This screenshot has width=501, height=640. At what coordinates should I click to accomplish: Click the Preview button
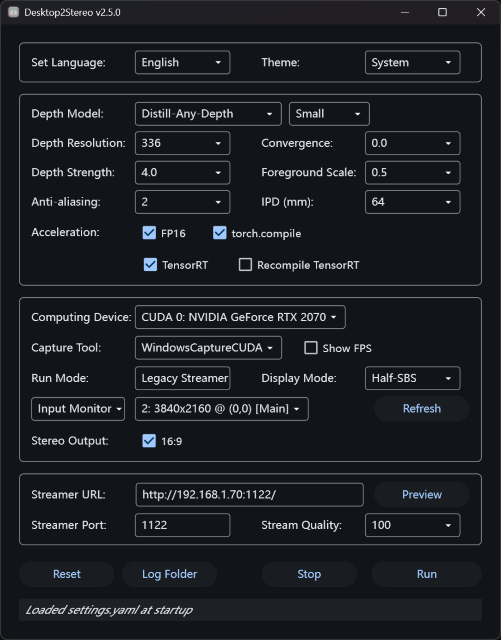422,495
